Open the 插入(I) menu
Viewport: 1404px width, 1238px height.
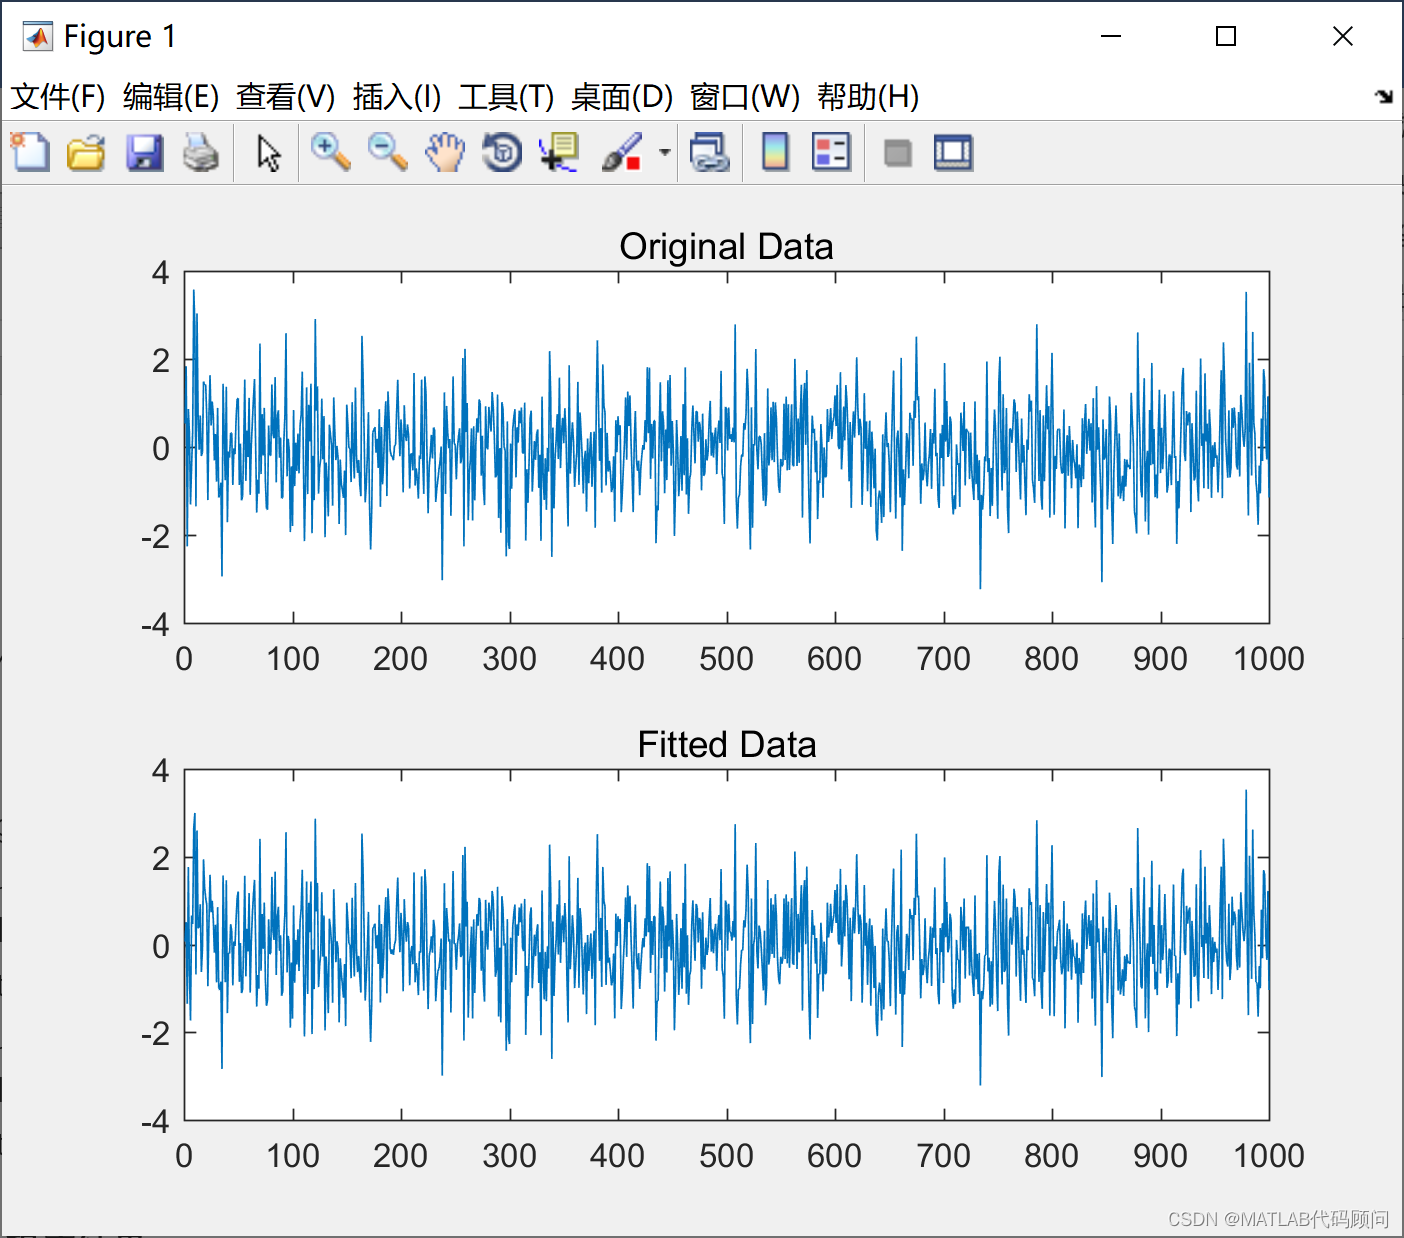397,97
